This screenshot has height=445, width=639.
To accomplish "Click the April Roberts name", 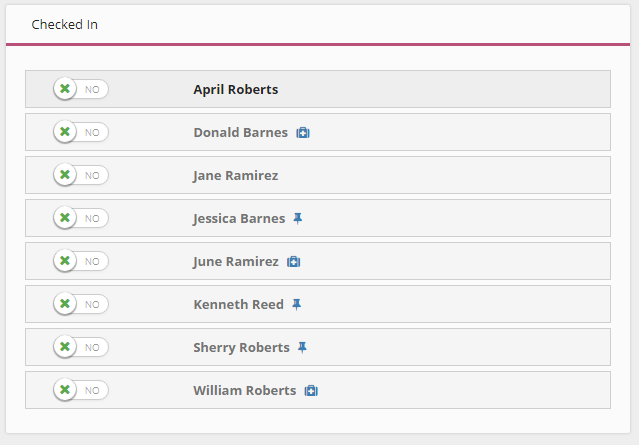I will click(236, 89).
